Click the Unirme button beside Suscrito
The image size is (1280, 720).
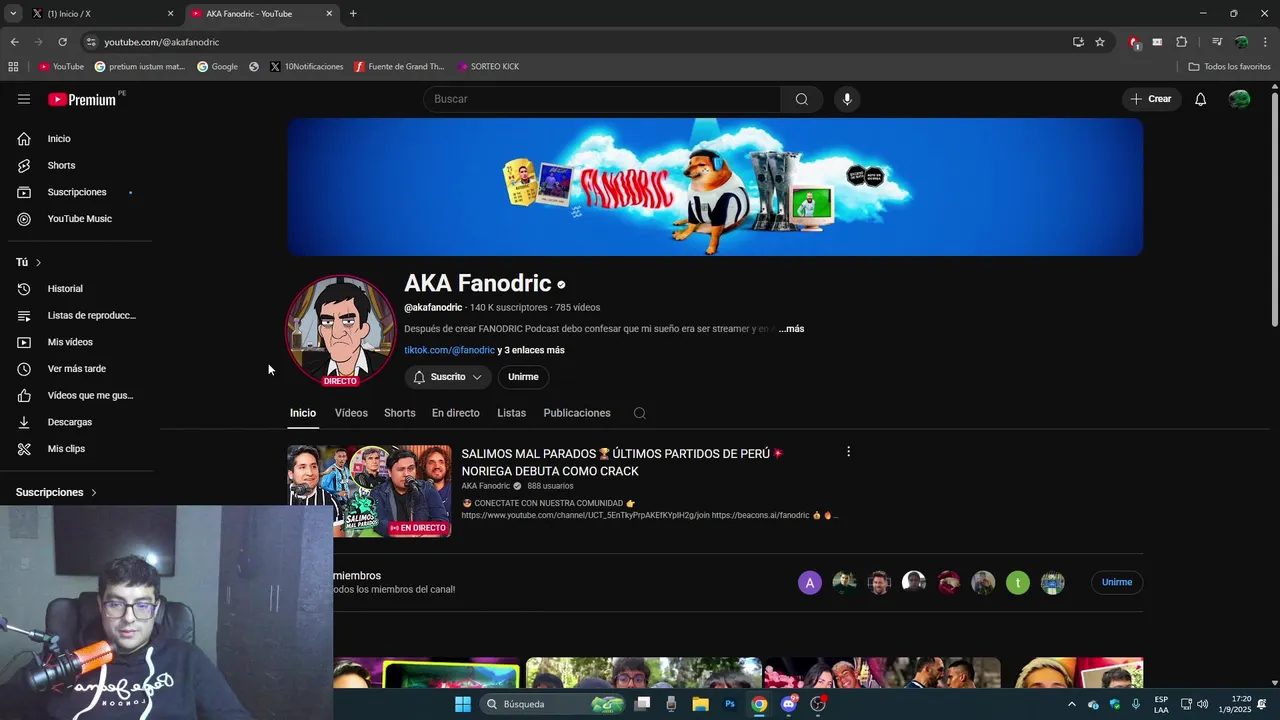[523, 377]
